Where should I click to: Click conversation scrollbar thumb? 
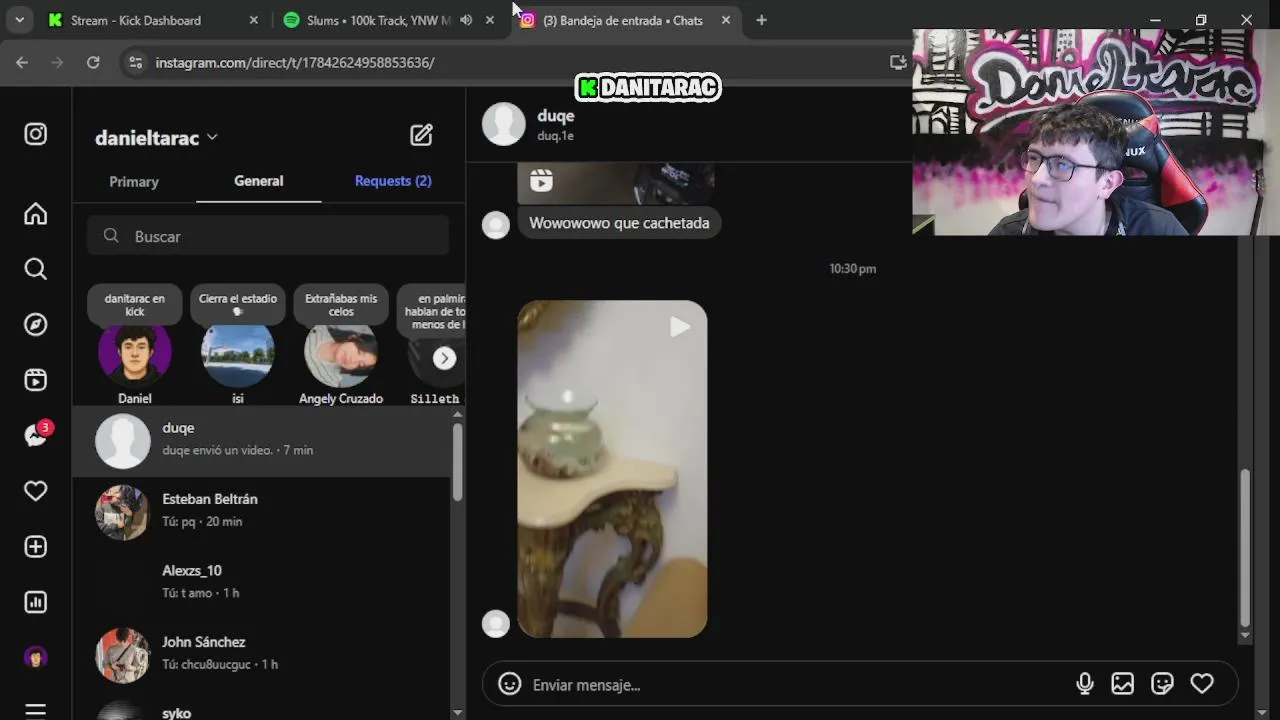[1245, 548]
